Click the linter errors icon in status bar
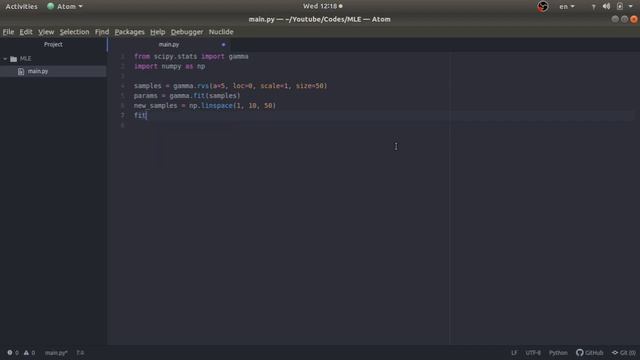The image size is (640, 360). coord(10,353)
